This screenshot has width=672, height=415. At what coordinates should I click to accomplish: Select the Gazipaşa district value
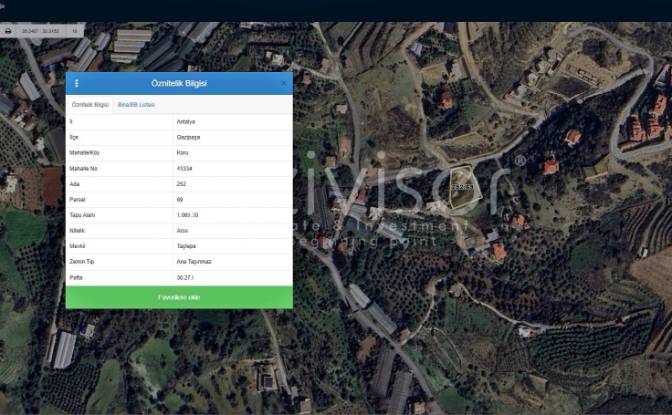coord(188,137)
